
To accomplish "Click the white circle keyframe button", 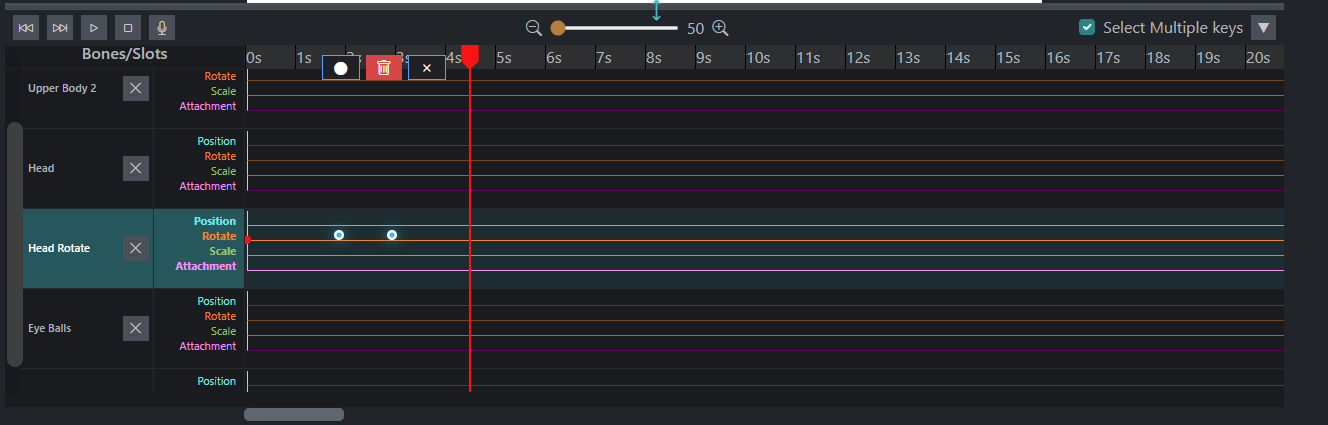I will (340, 68).
